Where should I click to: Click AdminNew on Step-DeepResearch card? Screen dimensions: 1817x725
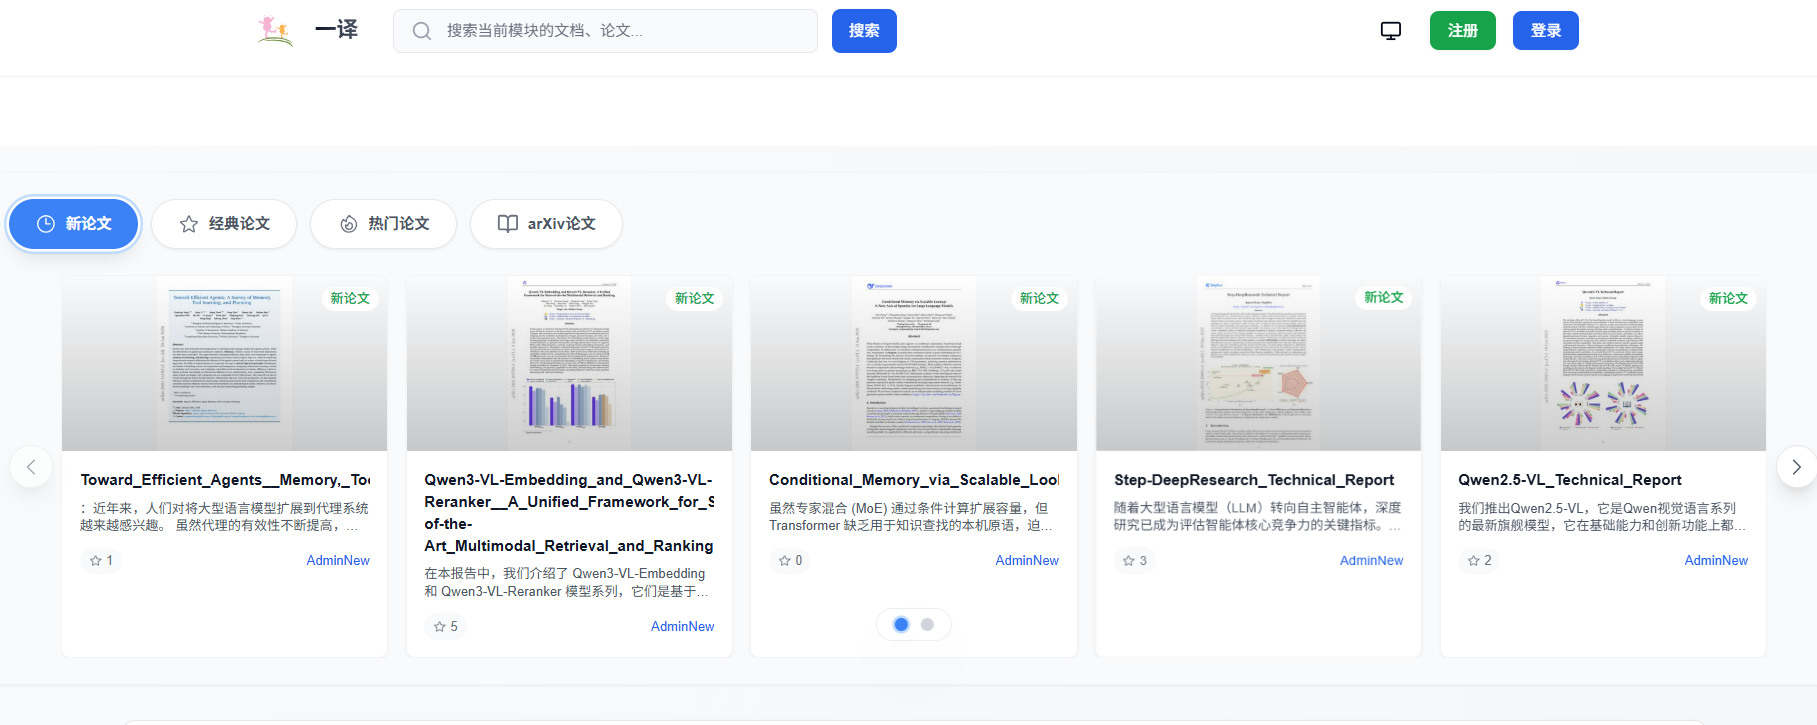click(x=1371, y=561)
